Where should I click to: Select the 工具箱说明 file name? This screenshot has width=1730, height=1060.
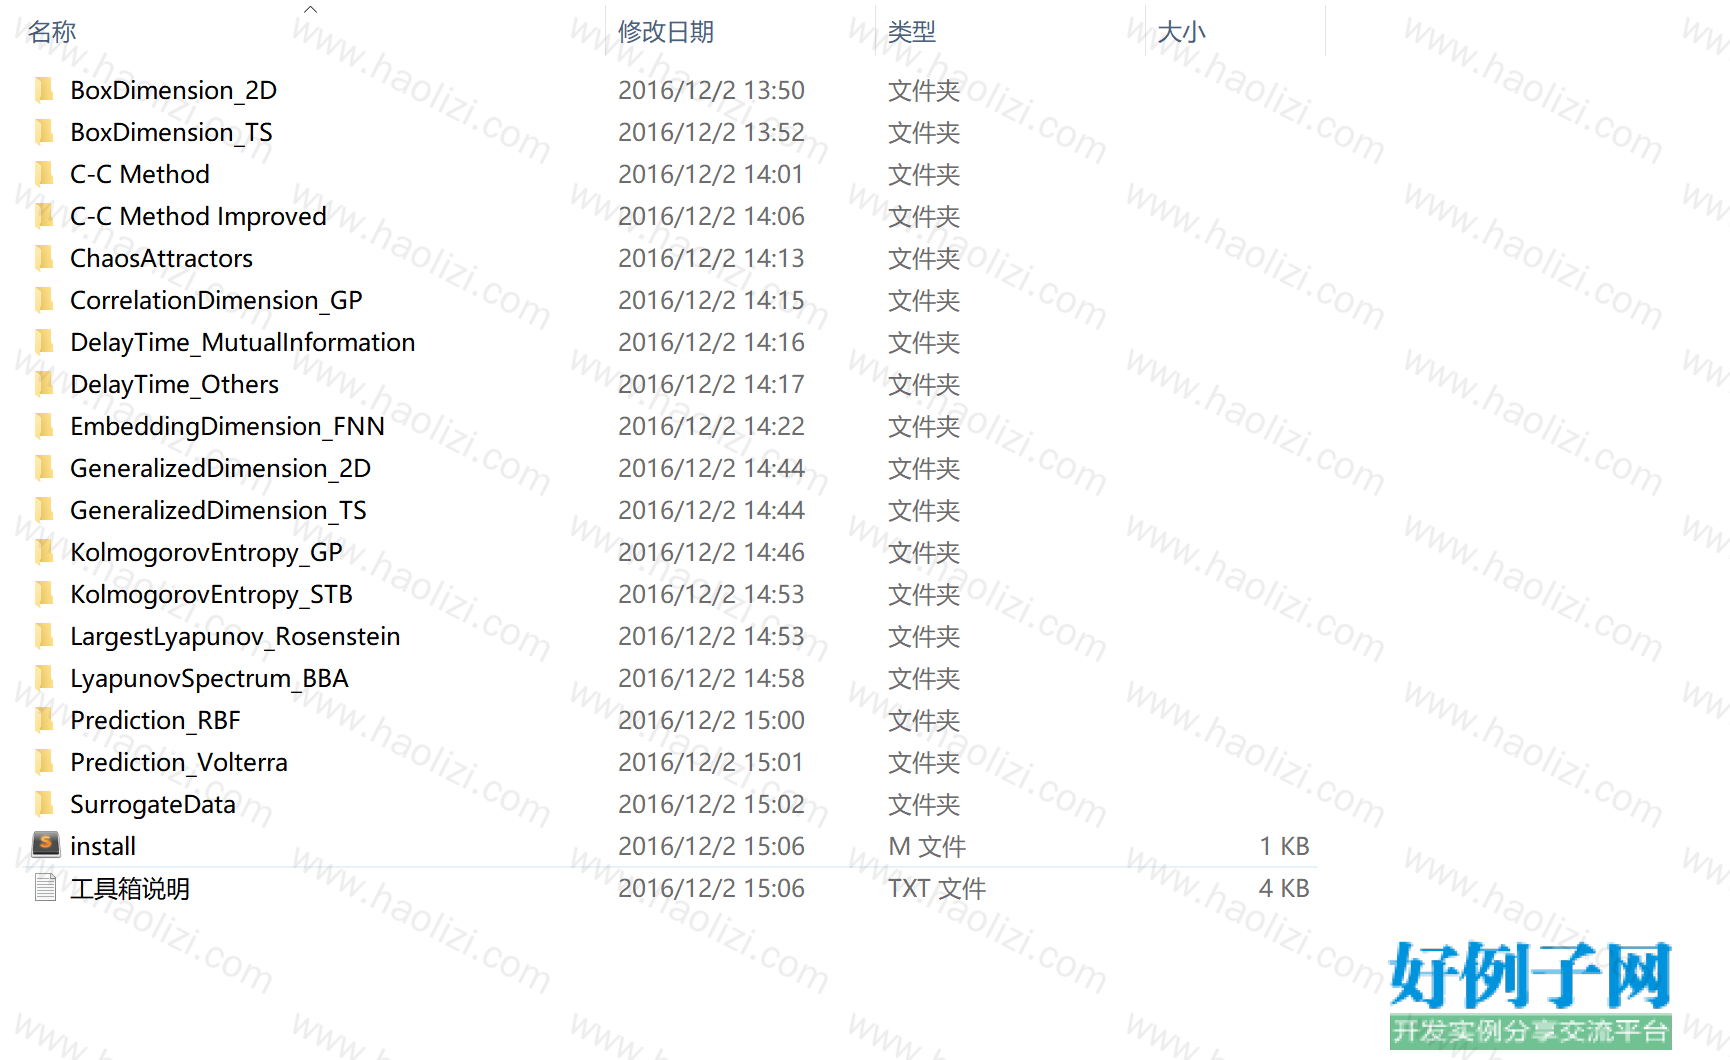click(130, 888)
